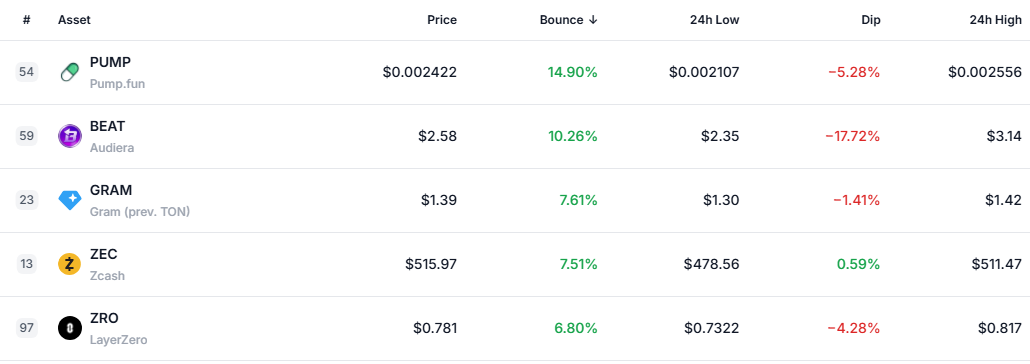Image resolution: width=1030 pixels, height=364 pixels.
Task: Sort by the Dip column header
Action: [870, 20]
